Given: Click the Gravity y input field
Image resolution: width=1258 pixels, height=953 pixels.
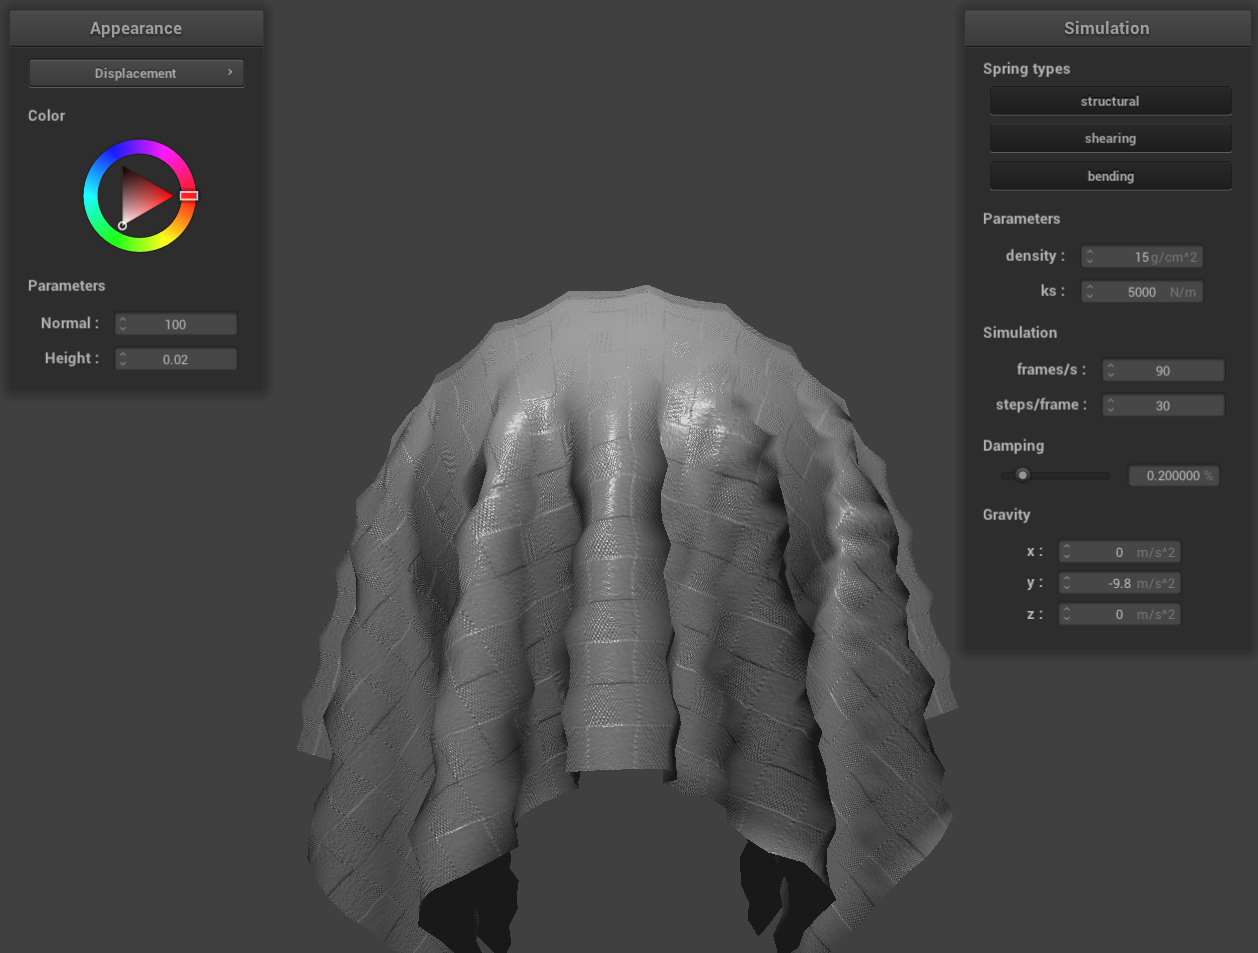Looking at the screenshot, I should [x=1119, y=583].
